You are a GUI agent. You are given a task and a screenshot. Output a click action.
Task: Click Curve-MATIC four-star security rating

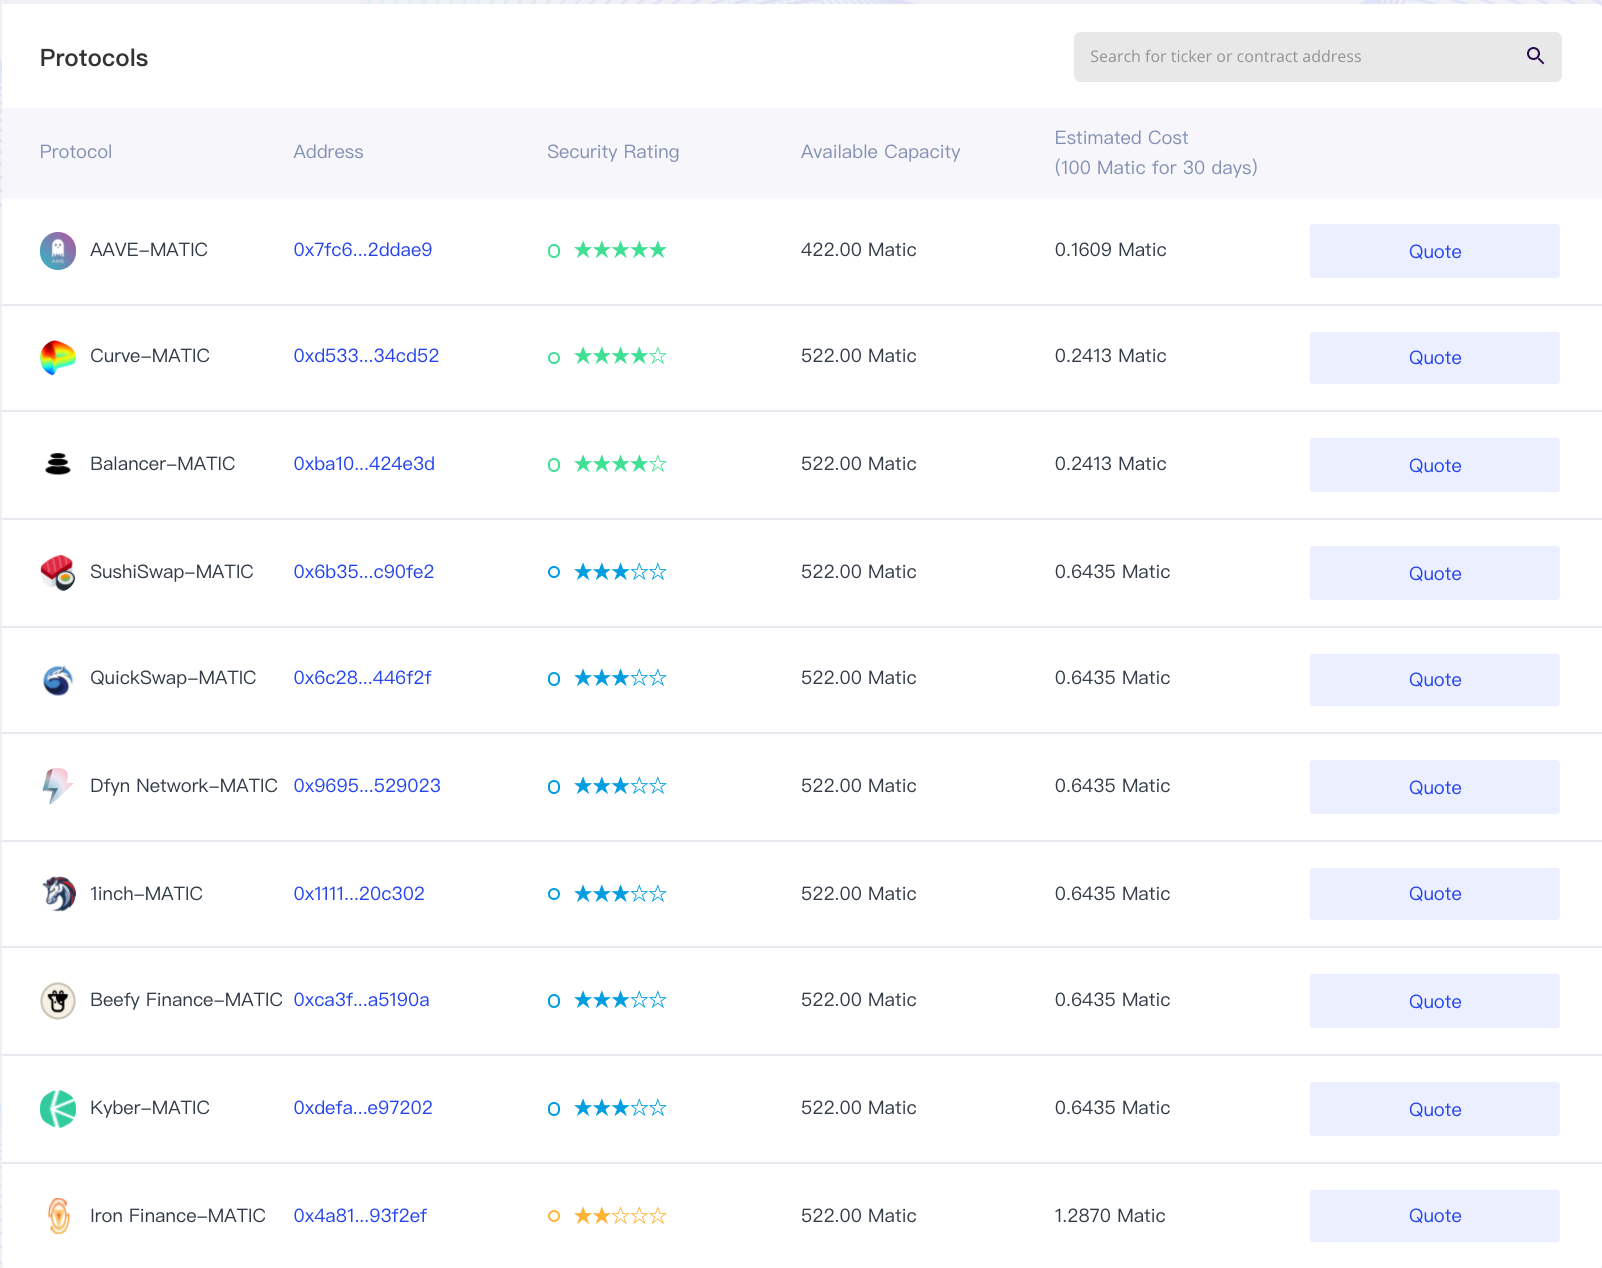pyautogui.click(x=620, y=356)
